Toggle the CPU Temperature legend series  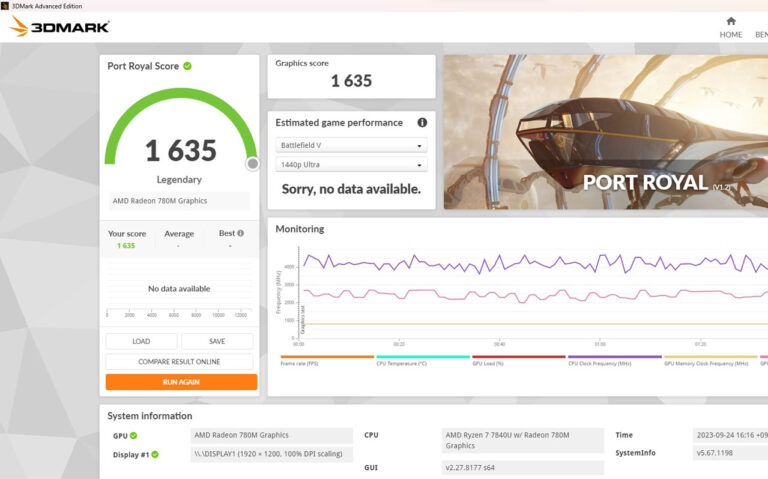point(422,362)
